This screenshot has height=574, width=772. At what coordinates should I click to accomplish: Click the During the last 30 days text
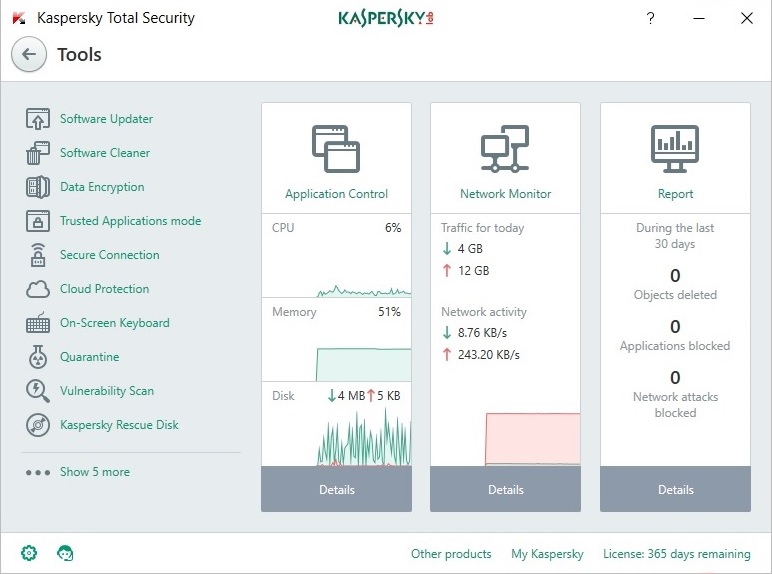675,236
